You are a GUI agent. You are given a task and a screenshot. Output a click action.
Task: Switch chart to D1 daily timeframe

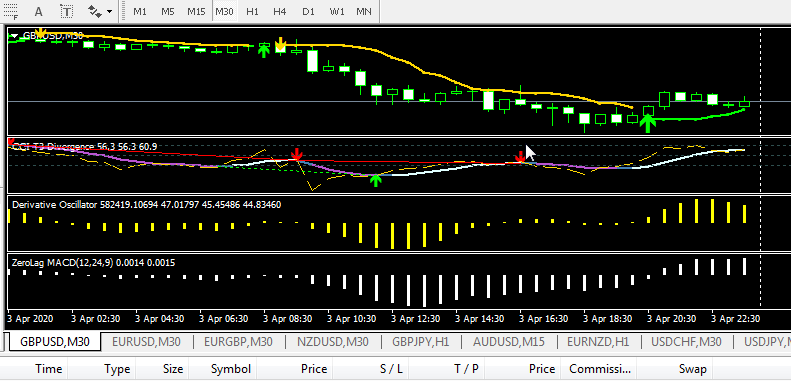click(x=308, y=11)
